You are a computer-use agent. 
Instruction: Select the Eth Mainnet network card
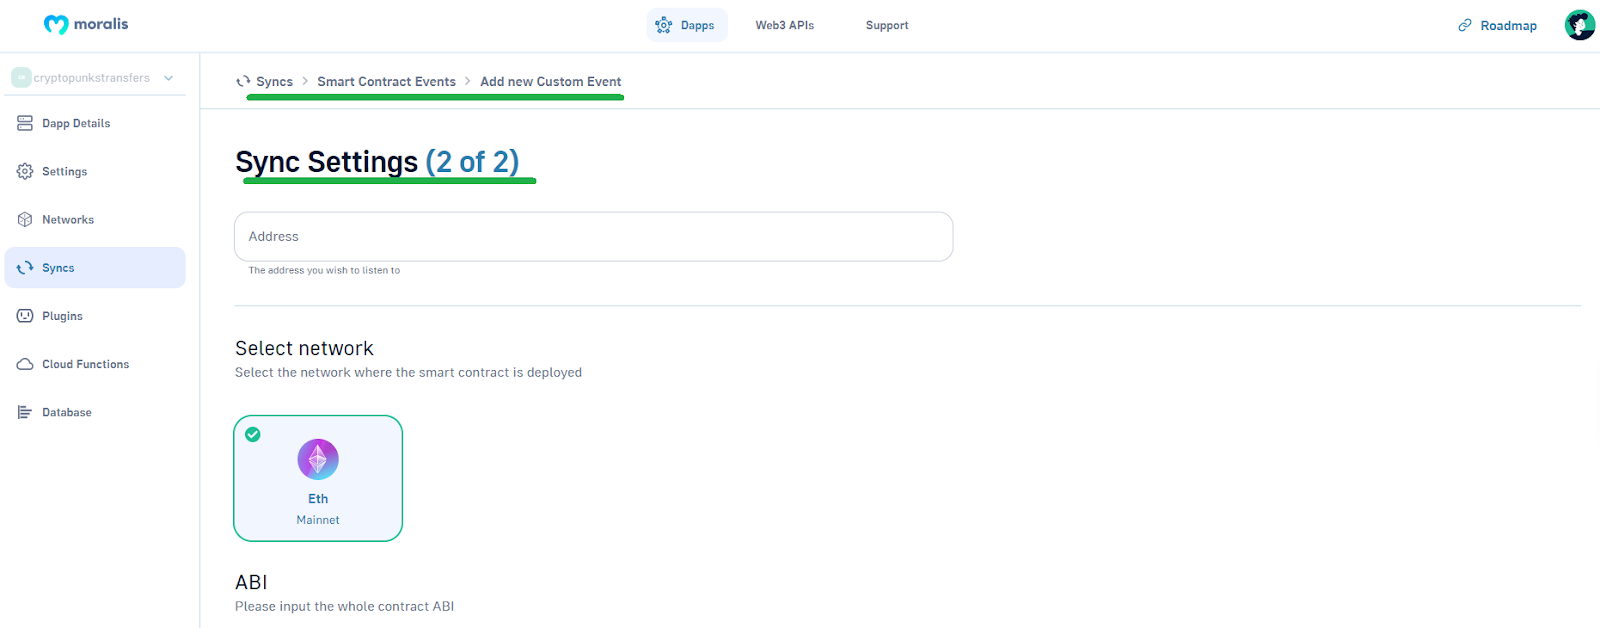[x=318, y=478]
